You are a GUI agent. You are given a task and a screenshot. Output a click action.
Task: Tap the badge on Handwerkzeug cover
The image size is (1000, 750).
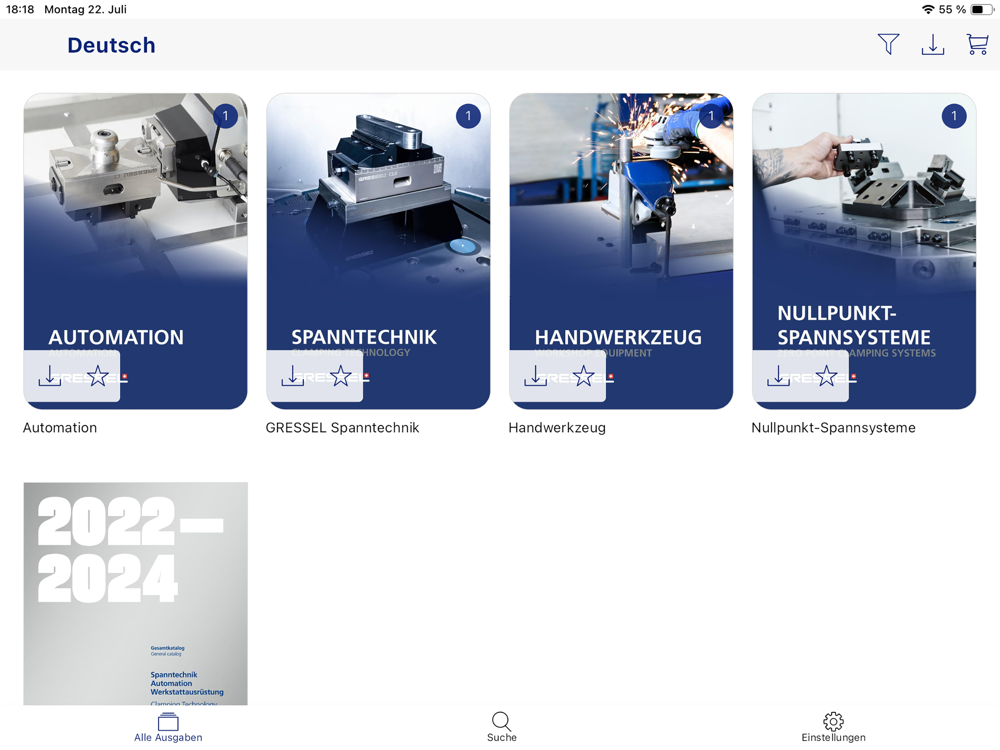[x=711, y=116]
